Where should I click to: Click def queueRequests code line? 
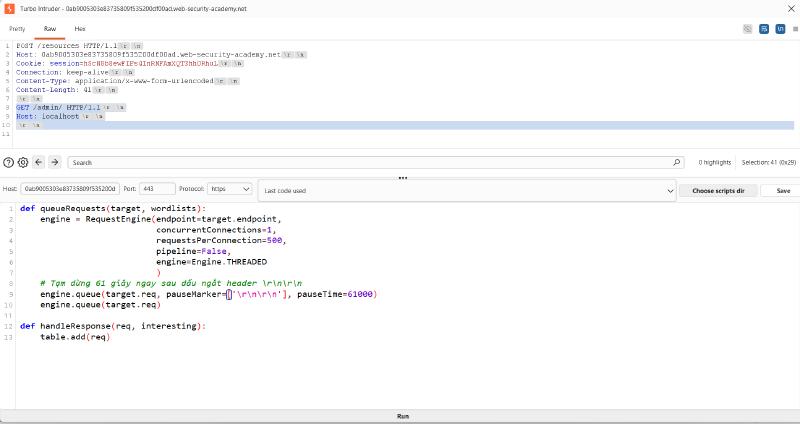coord(113,208)
